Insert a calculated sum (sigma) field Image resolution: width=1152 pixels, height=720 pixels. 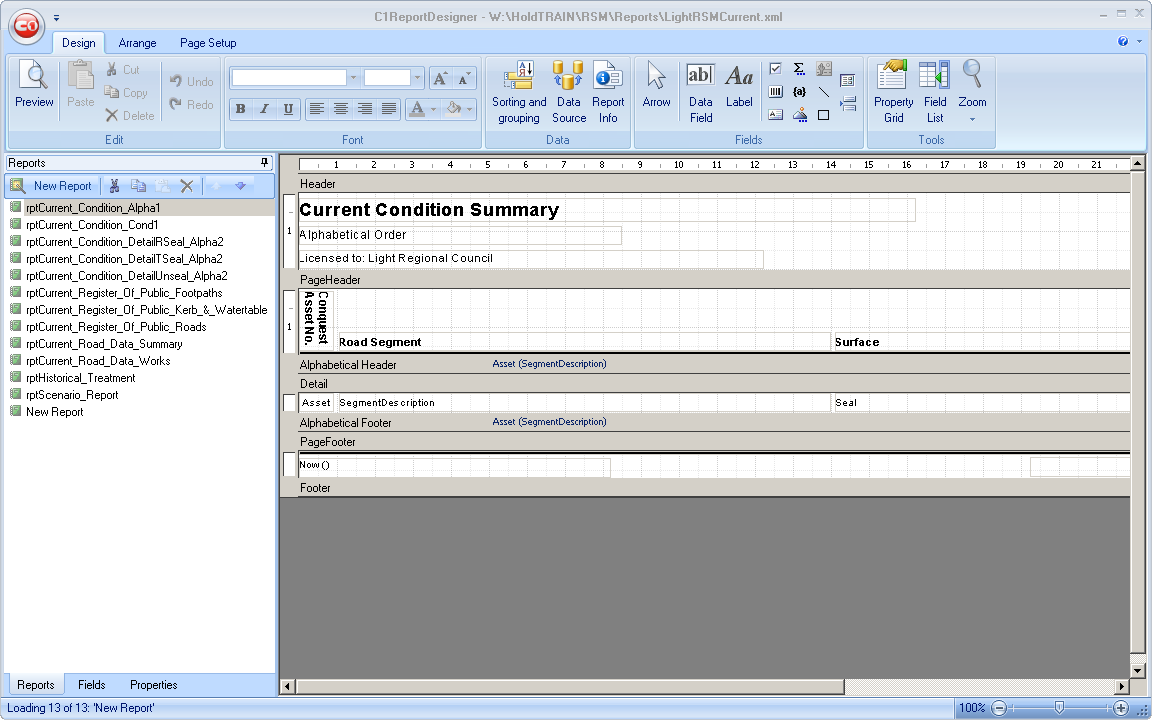799,68
